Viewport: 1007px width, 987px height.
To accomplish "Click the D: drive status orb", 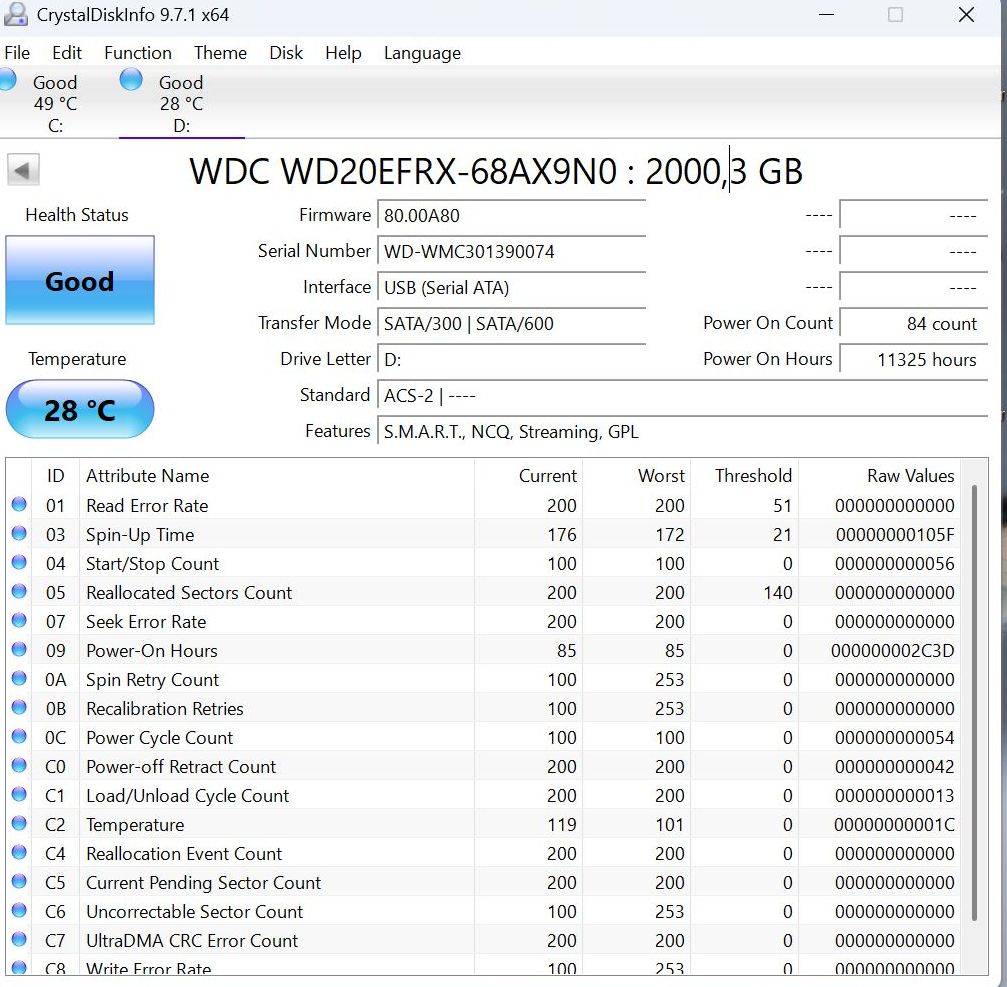I will click(x=131, y=81).
